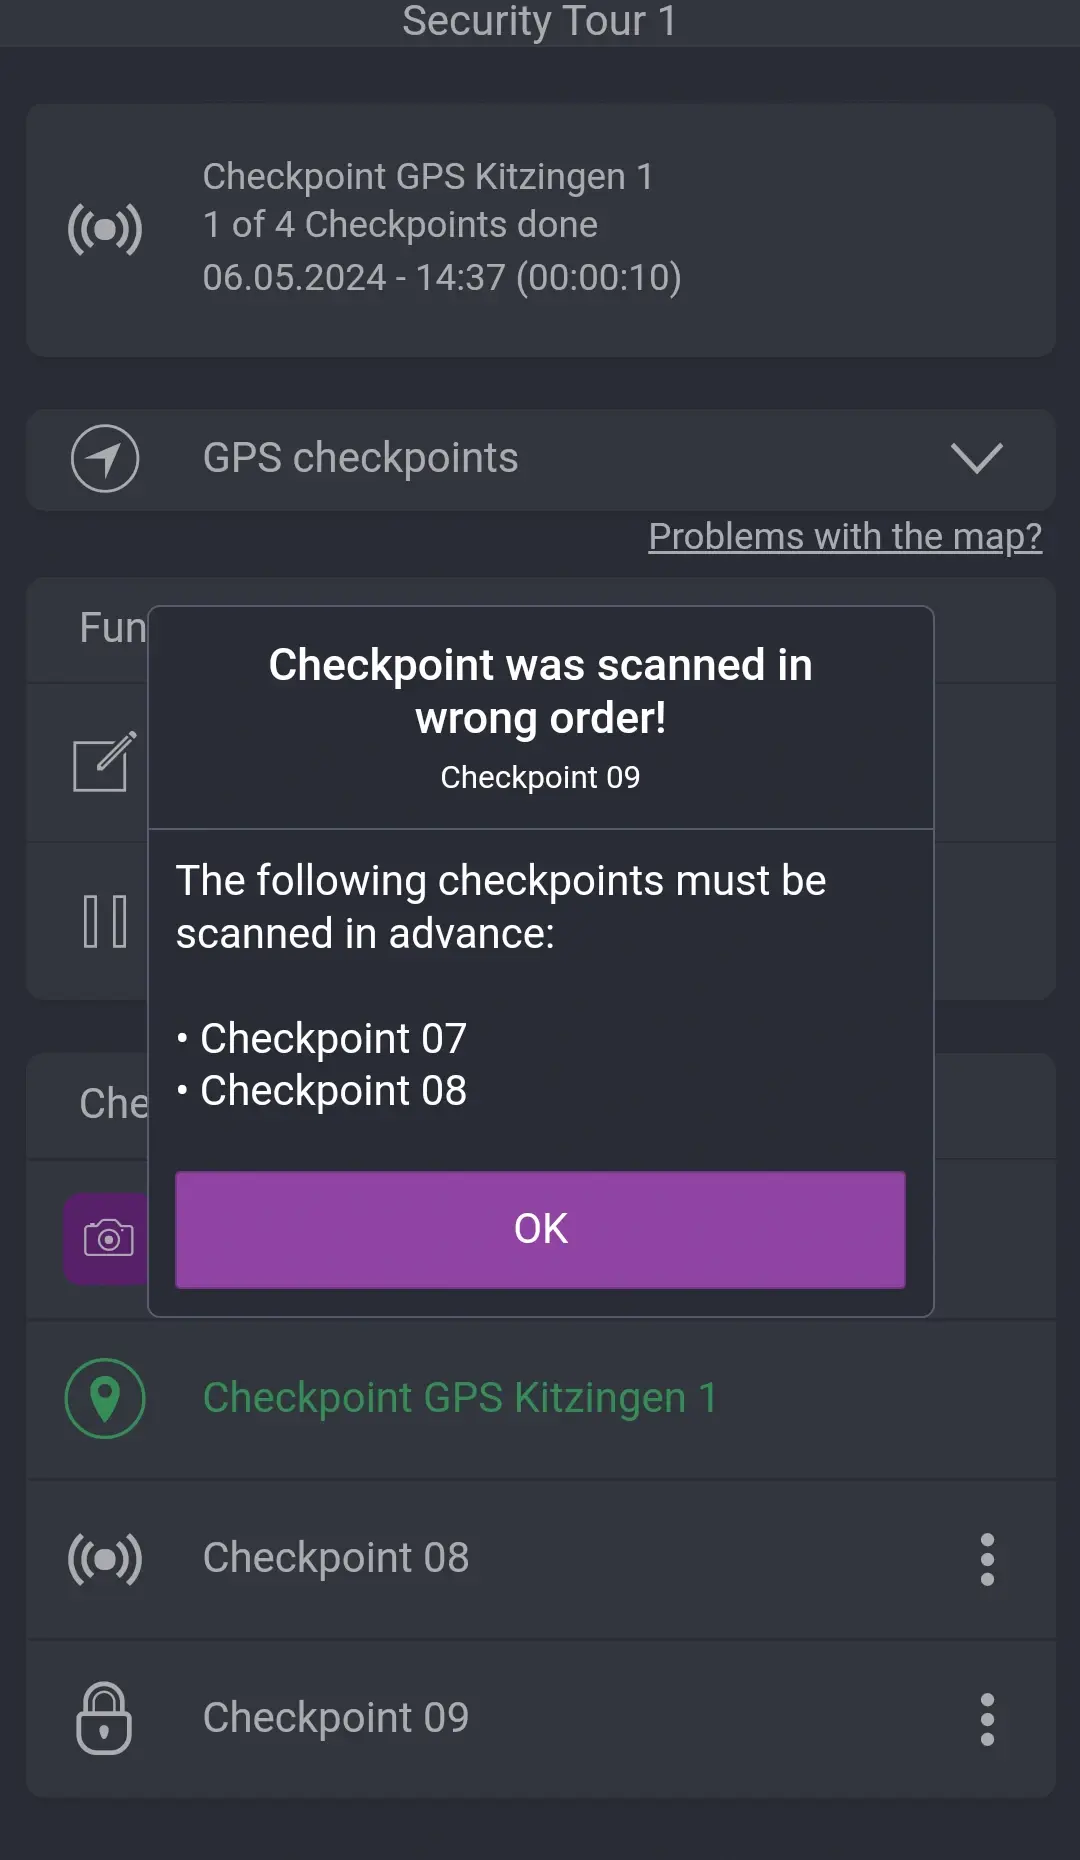The width and height of the screenshot is (1080, 1860).
Task: Open the three-dot menu for Checkpoint 08
Action: tap(987, 1559)
